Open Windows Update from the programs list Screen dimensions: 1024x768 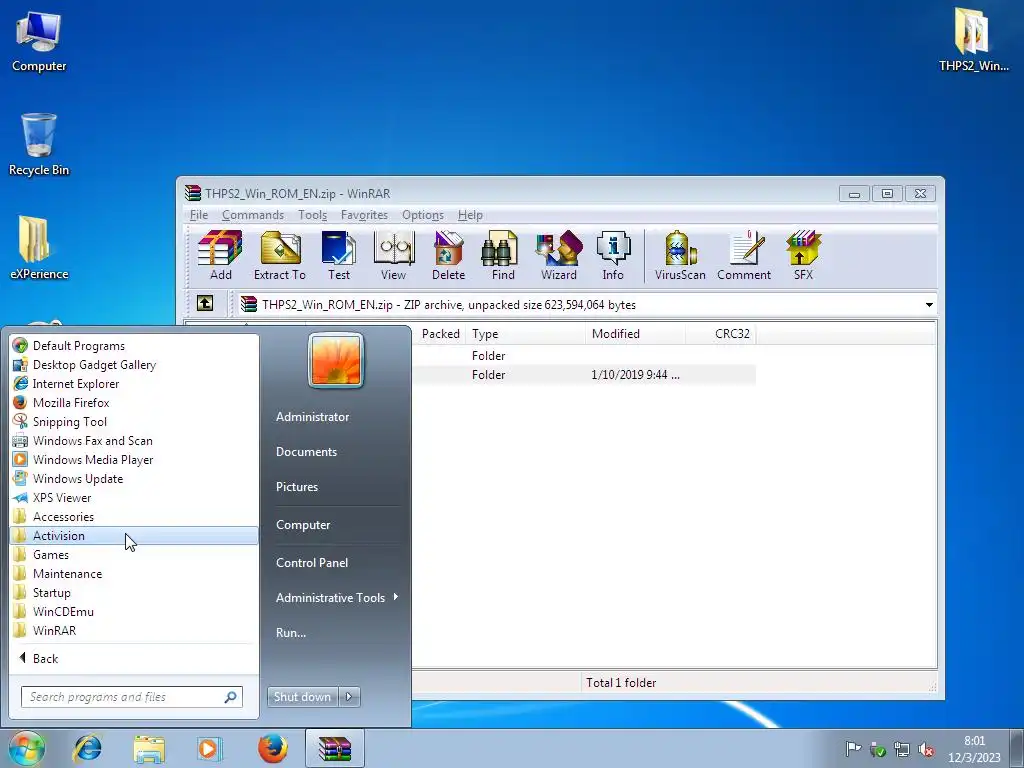(134, 478)
